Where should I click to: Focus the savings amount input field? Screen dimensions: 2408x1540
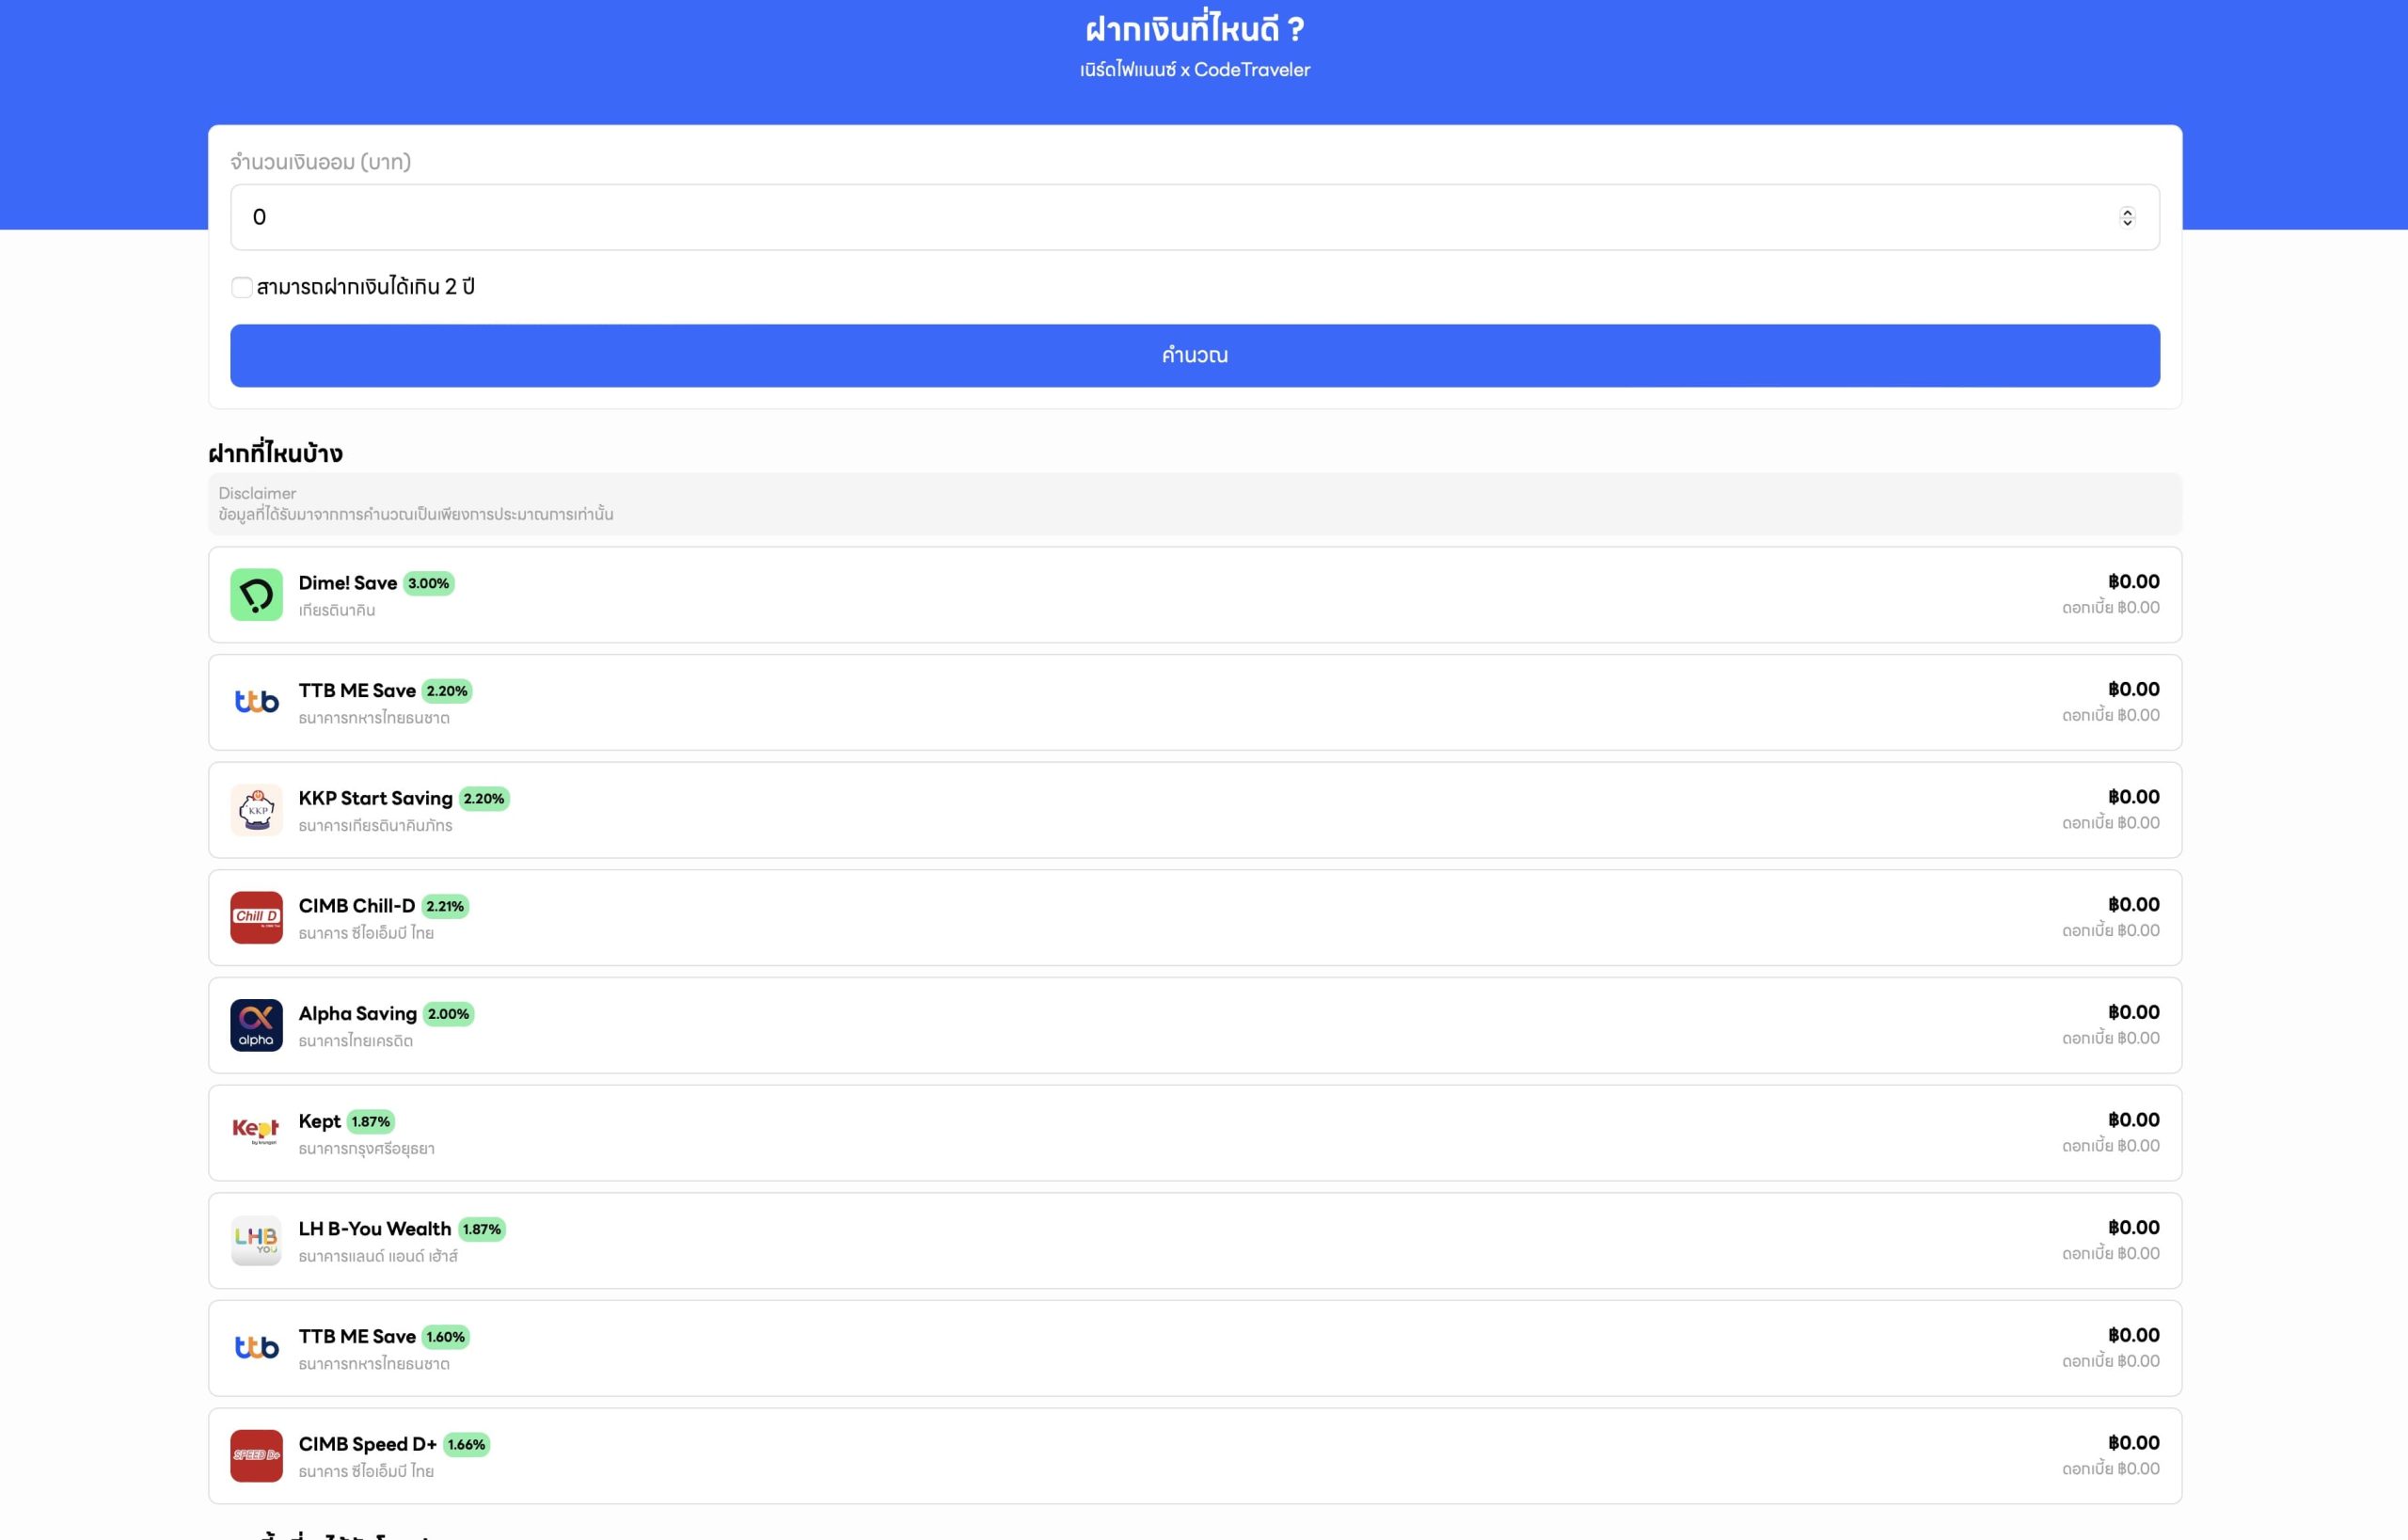coord(1150,217)
